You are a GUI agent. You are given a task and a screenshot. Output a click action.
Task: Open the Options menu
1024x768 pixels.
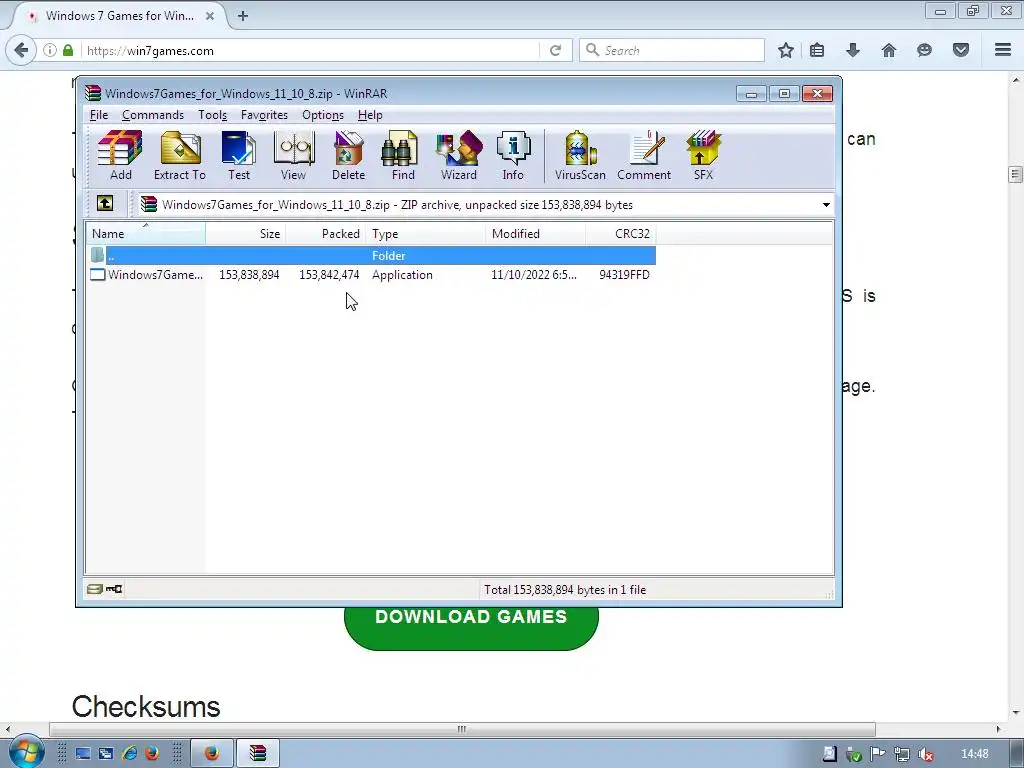click(323, 115)
